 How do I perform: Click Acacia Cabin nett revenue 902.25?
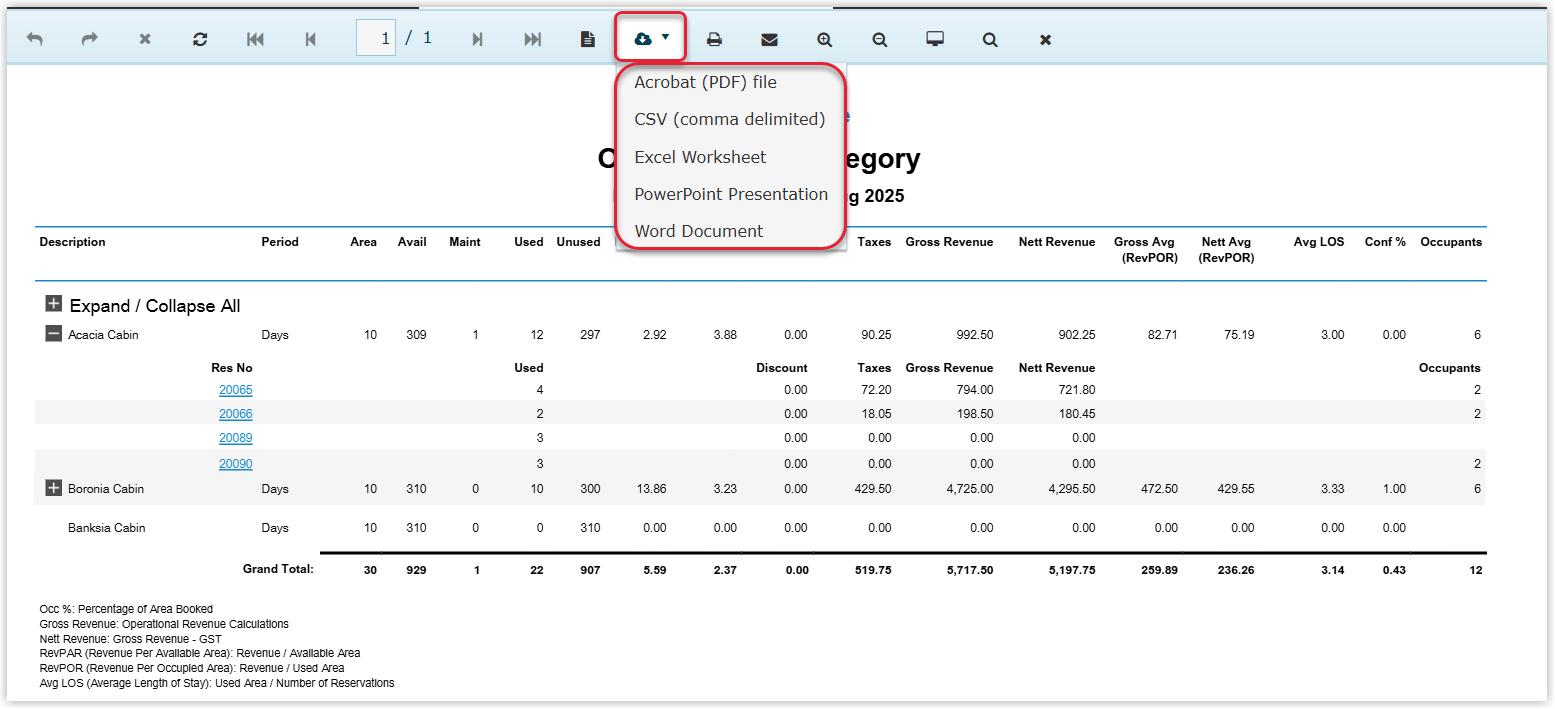[x=1076, y=335]
